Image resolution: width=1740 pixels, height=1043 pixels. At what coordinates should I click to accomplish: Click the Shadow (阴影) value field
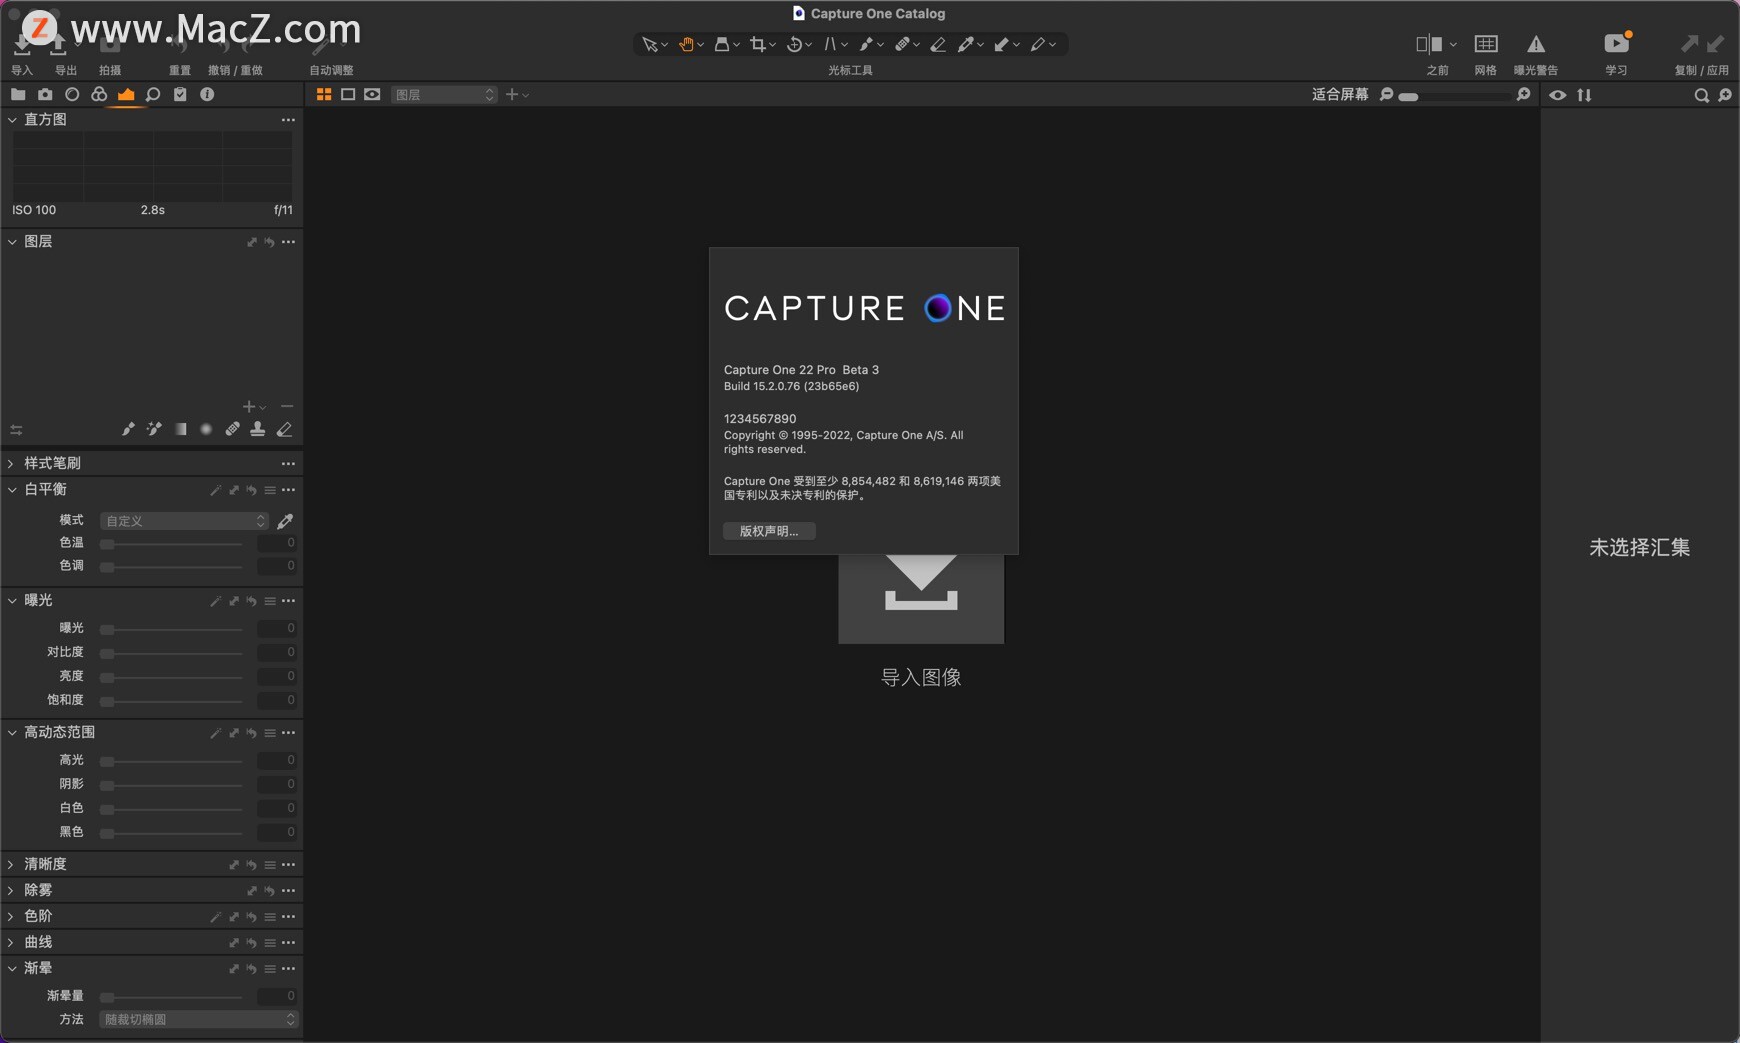point(276,784)
